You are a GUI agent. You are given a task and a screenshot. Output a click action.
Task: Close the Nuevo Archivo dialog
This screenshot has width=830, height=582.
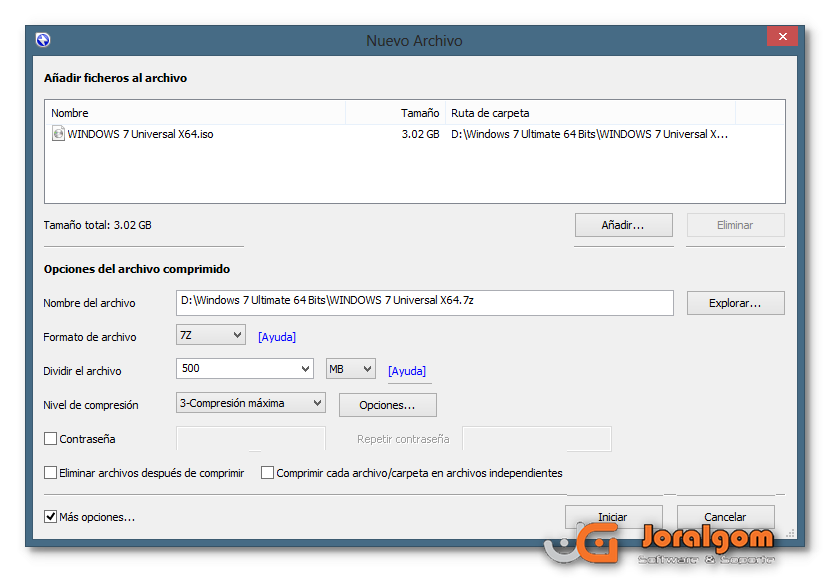click(782, 37)
